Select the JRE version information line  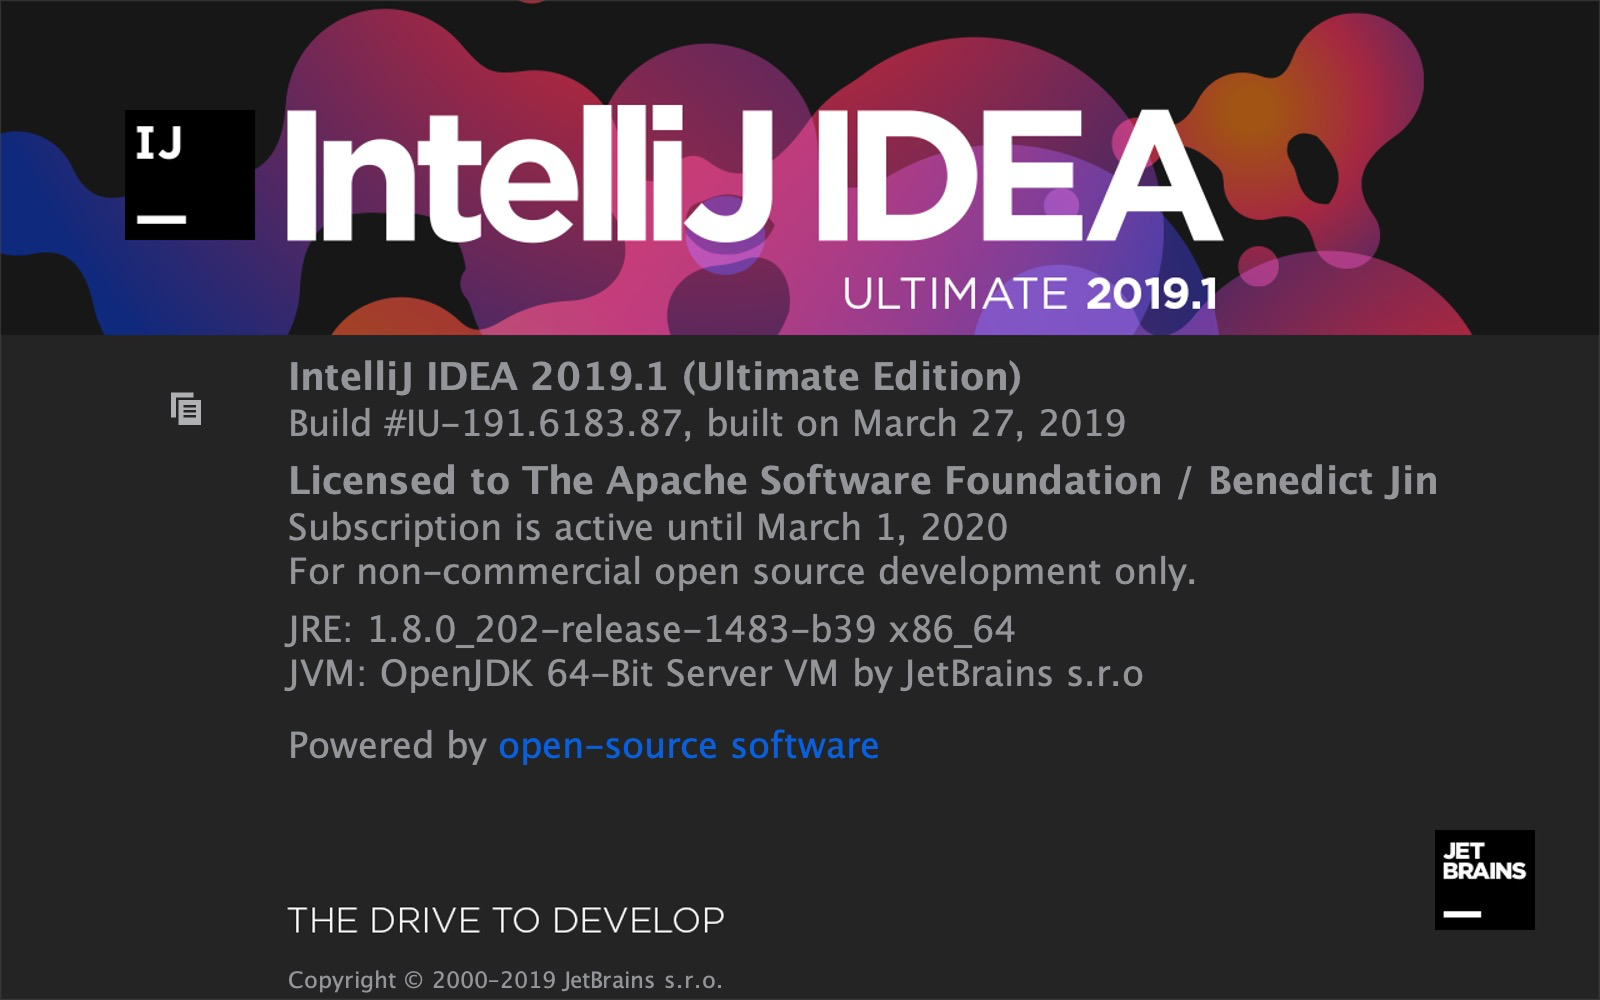(650, 629)
